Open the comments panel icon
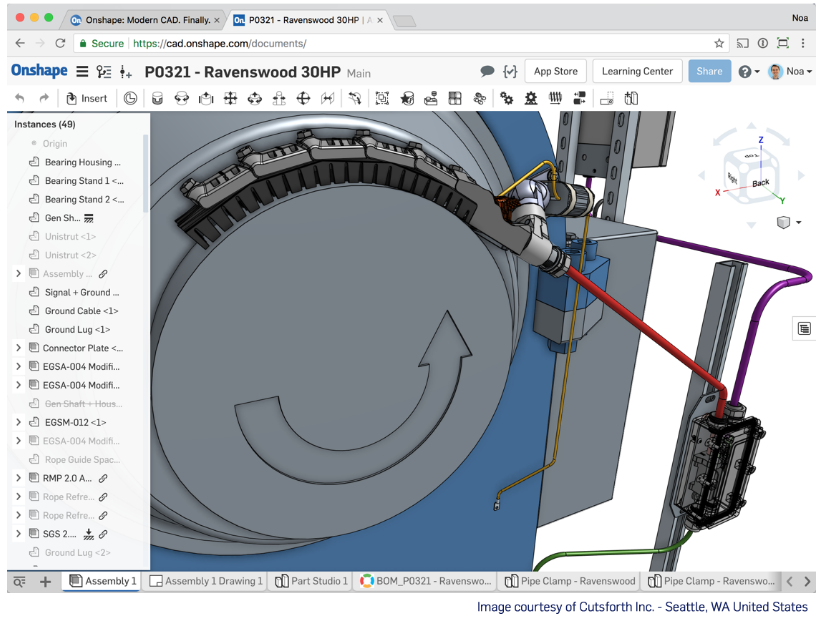 pos(488,70)
